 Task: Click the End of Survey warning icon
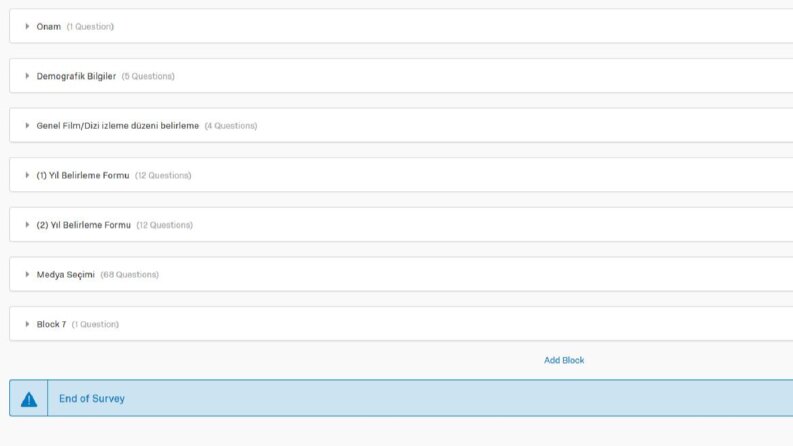[29, 399]
